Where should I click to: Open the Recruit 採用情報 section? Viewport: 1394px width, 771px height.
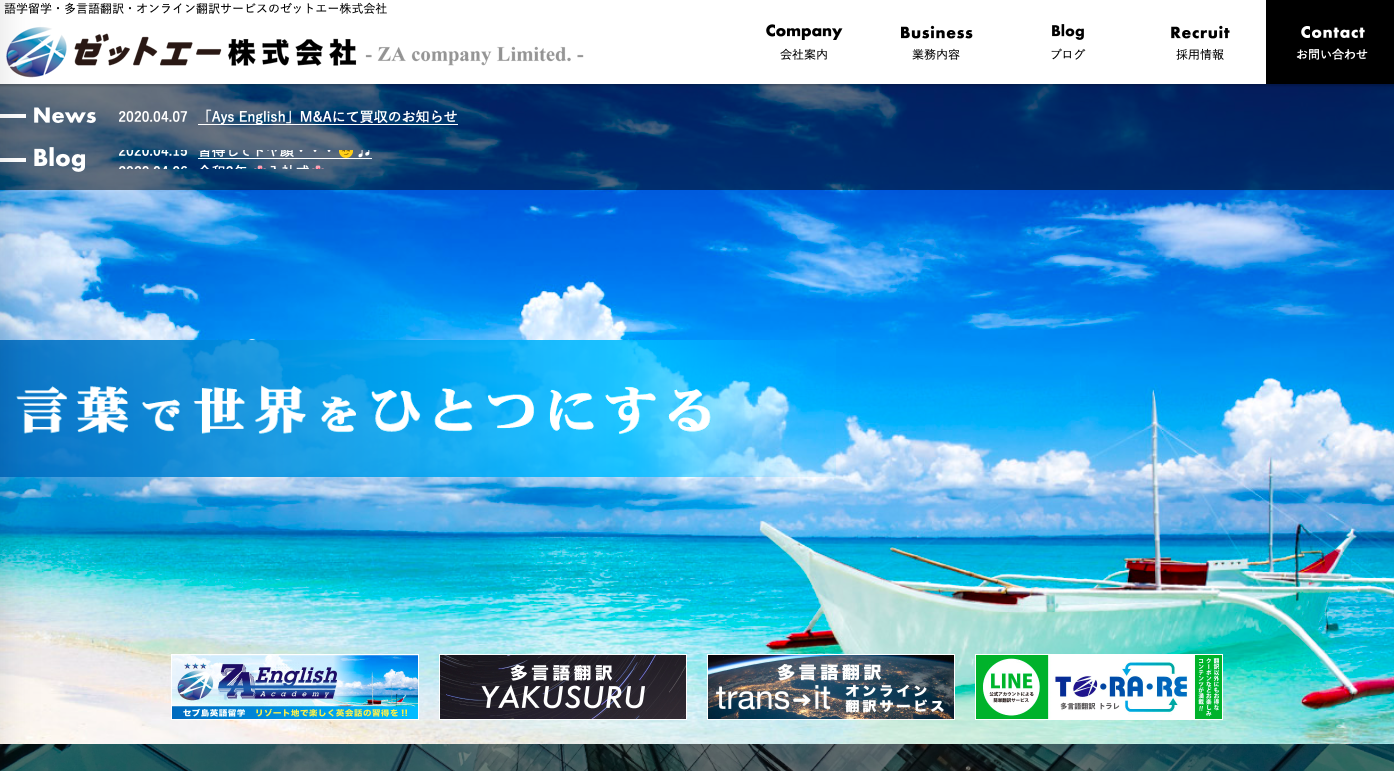click(x=1199, y=42)
